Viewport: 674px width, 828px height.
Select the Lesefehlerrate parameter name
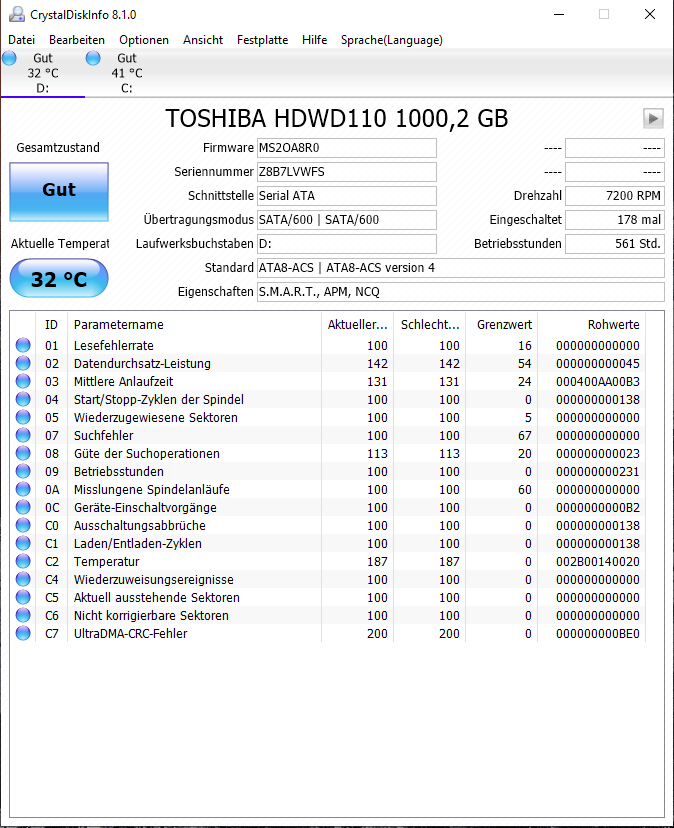pyautogui.click(x=114, y=345)
